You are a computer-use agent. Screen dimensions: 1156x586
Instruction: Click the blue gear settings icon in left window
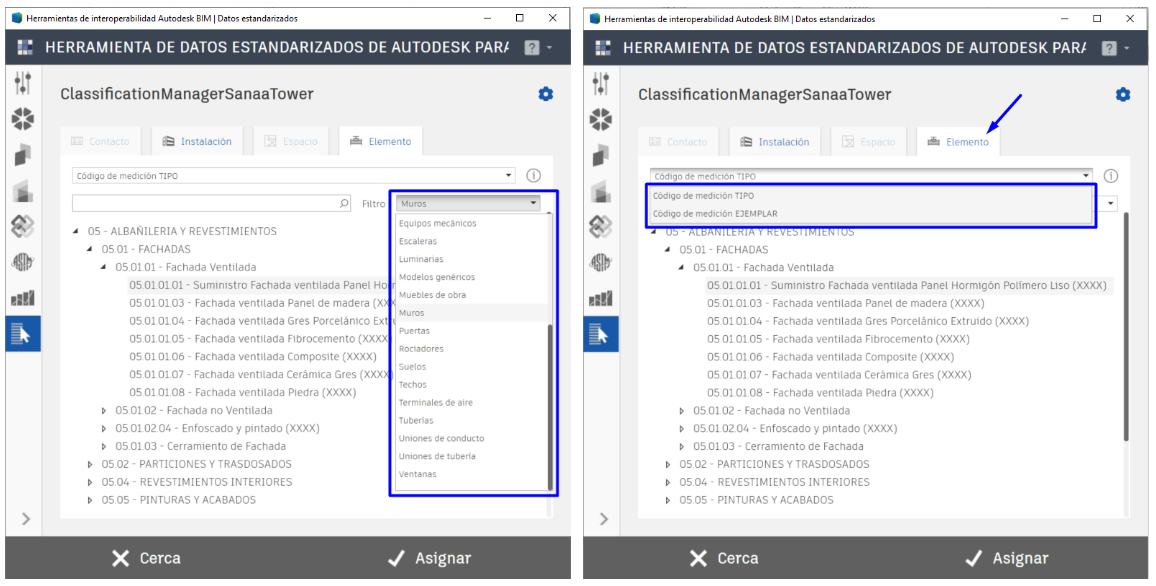(546, 94)
